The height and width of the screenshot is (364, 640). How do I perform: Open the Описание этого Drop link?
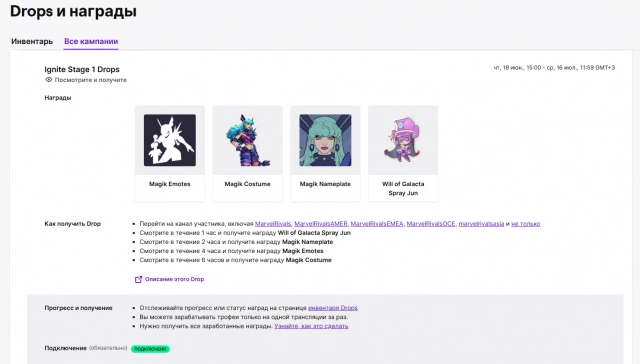click(174, 279)
